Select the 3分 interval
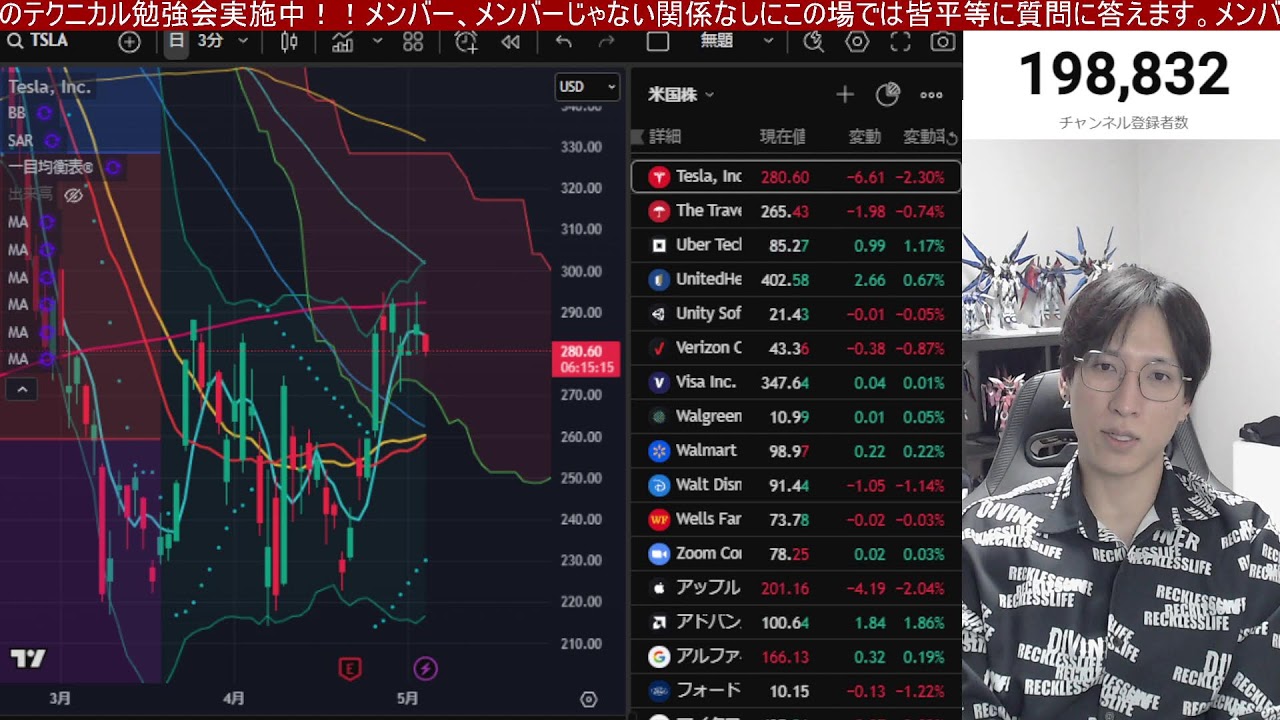Screen dimensions: 1280x720 [x=209, y=41]
